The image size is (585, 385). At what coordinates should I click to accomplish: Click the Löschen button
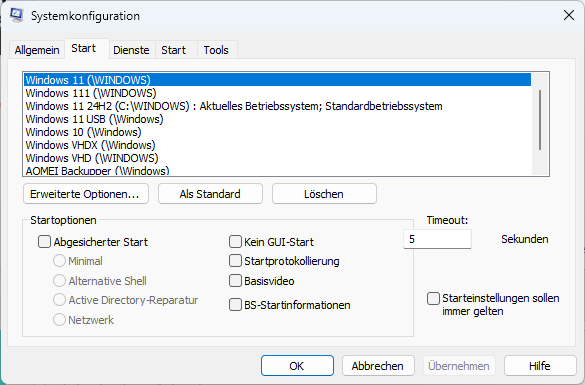click(324, 194)
